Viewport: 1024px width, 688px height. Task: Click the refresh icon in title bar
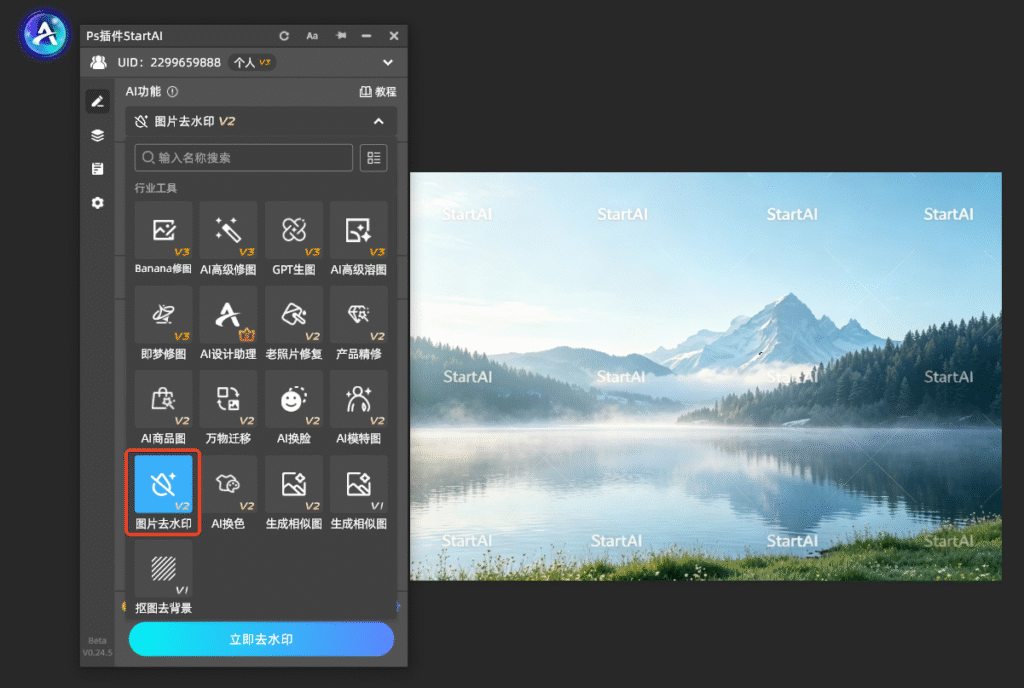284,36
